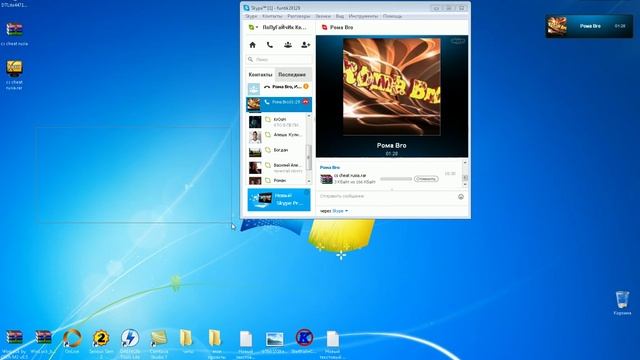The width and height of the screenshot is (640, 360).
Task: Click the cs cheat rusia.rar file icon in chat
Action: point(327,179)
